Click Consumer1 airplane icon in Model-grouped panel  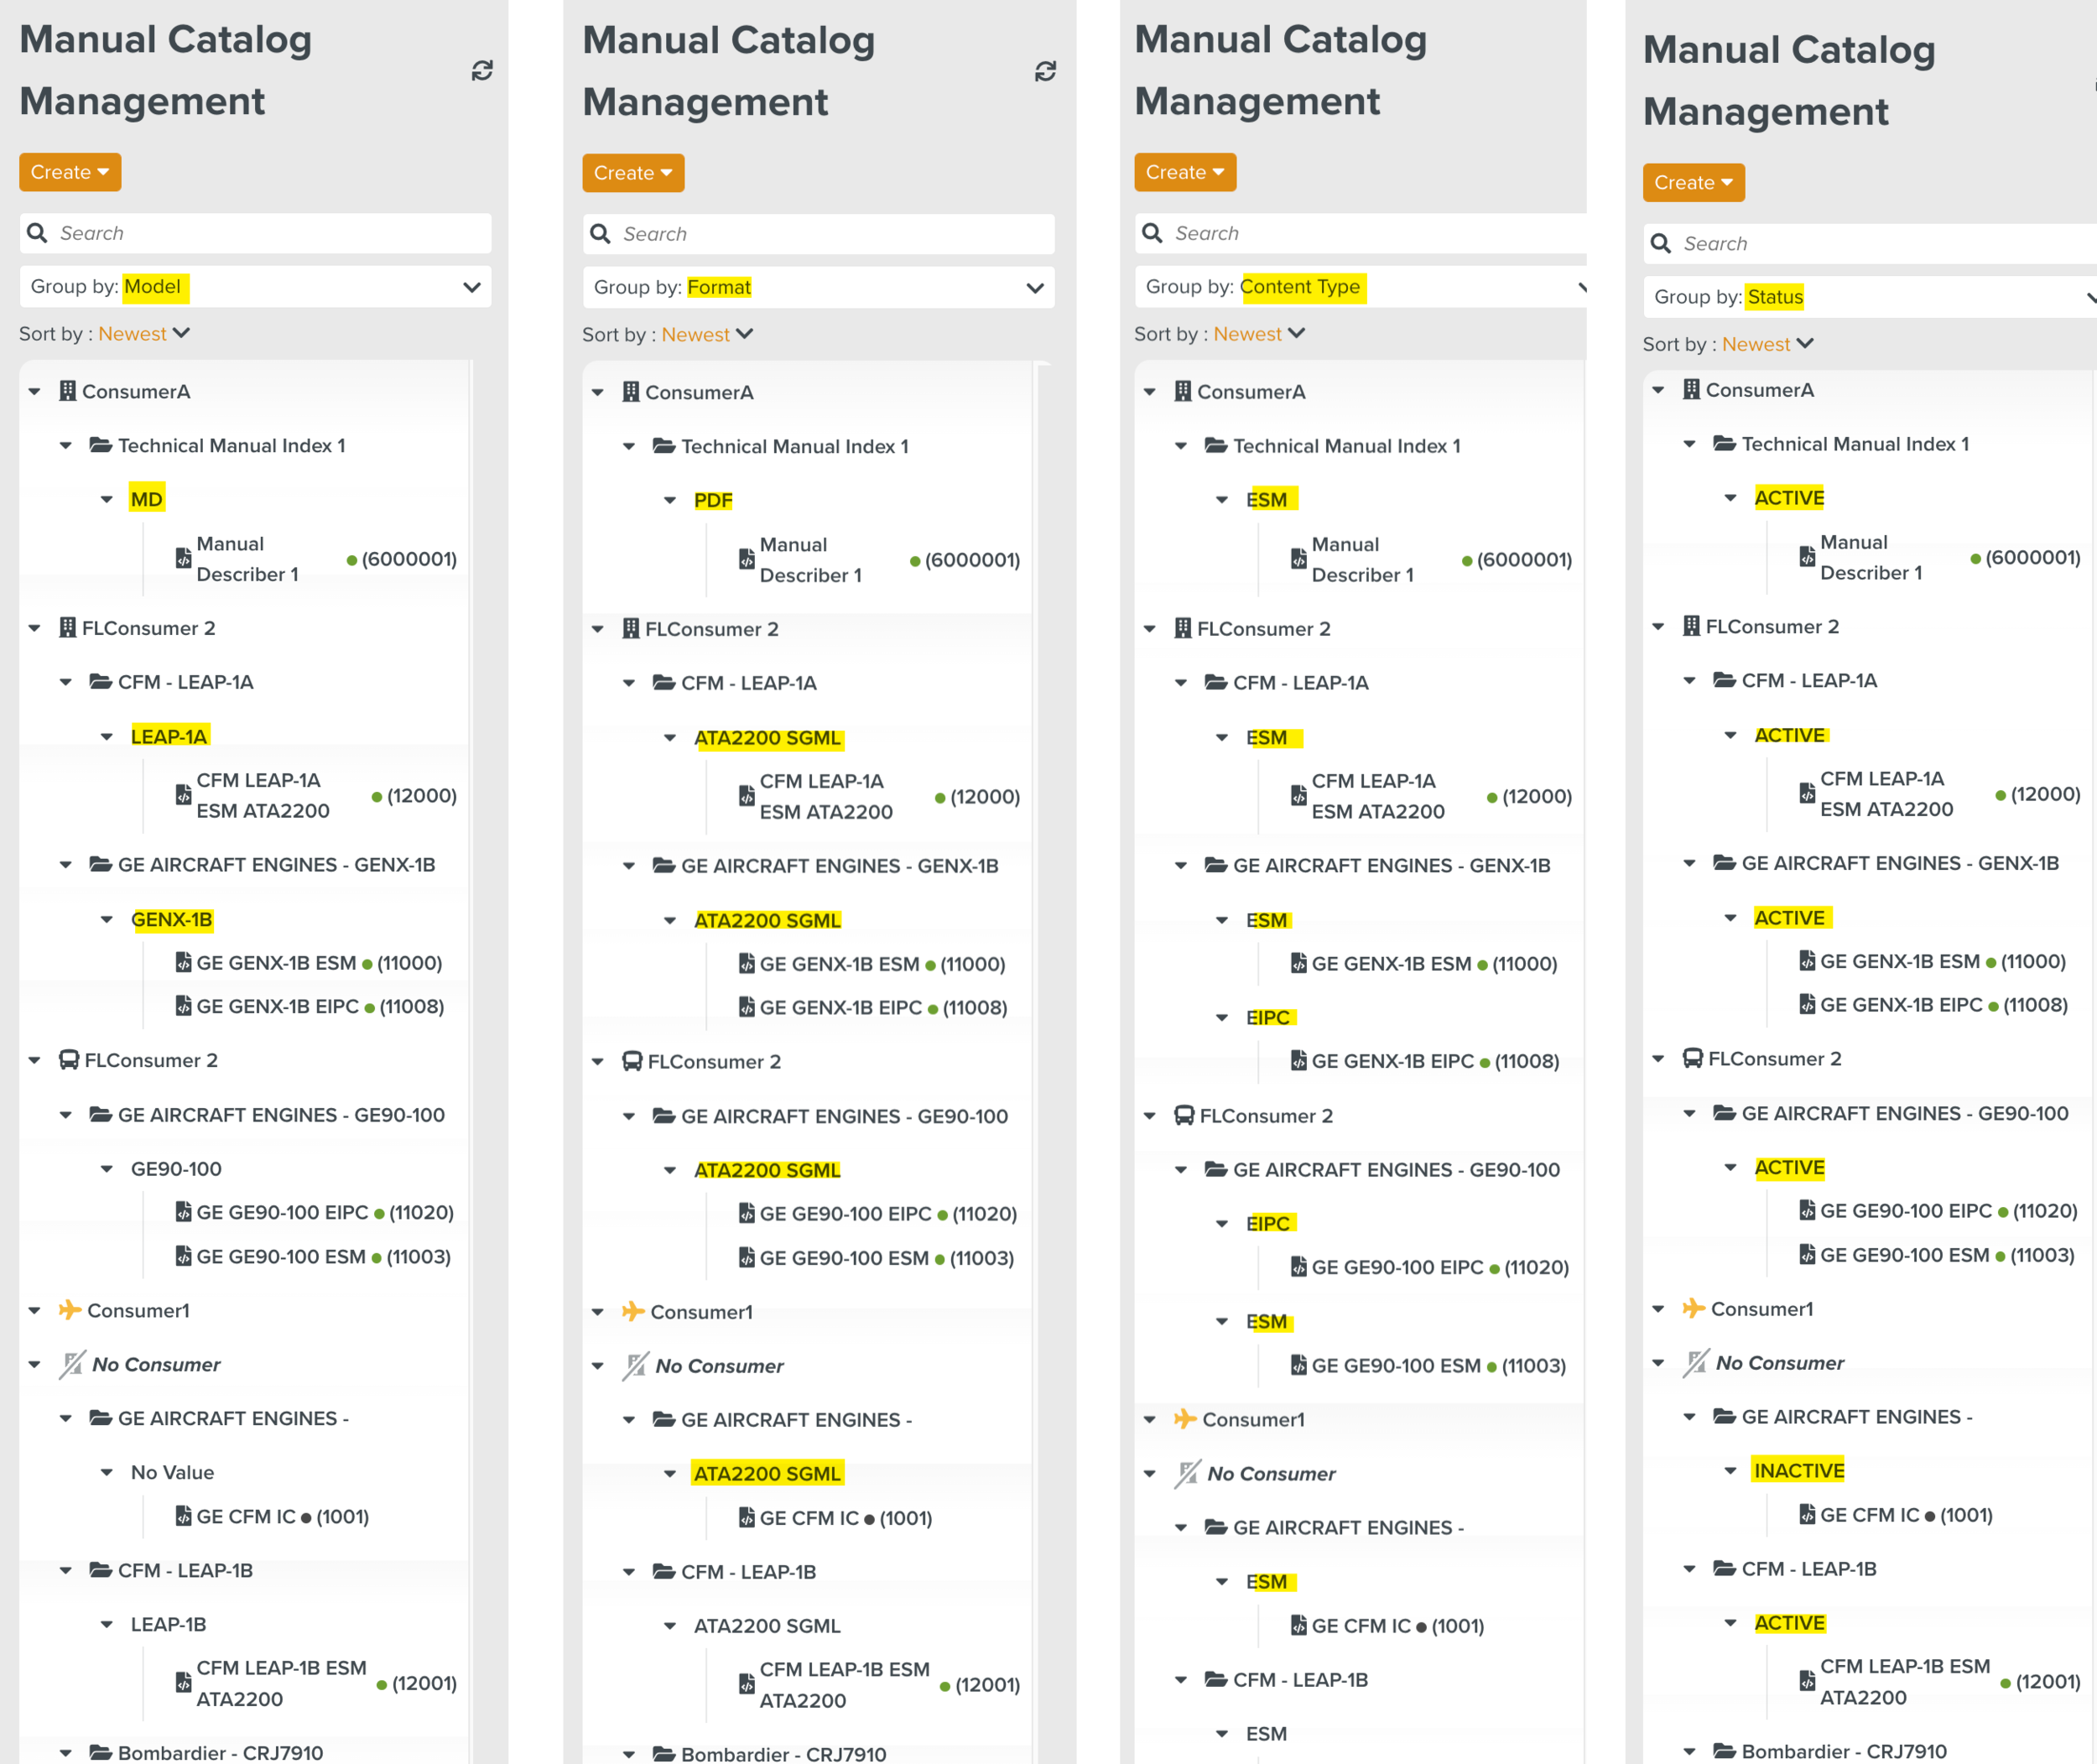(69, 1310)
